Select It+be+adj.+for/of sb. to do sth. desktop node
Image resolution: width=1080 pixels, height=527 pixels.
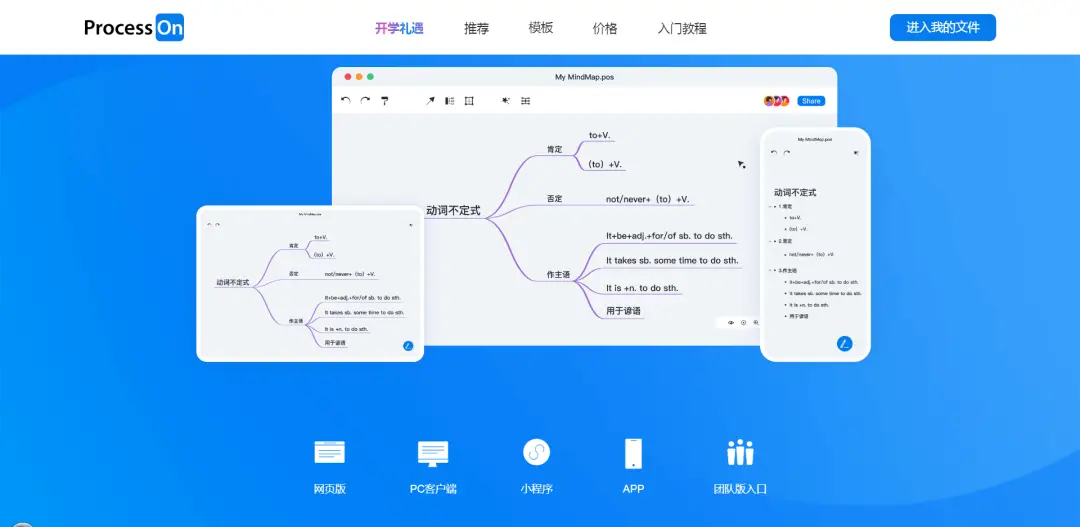pos(669,236)
